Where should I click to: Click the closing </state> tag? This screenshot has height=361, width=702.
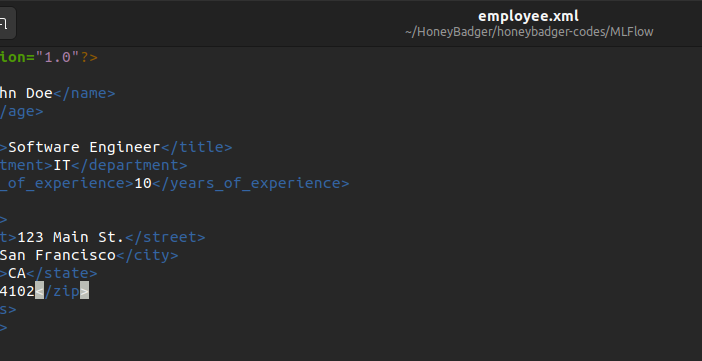tap(62, 273)
